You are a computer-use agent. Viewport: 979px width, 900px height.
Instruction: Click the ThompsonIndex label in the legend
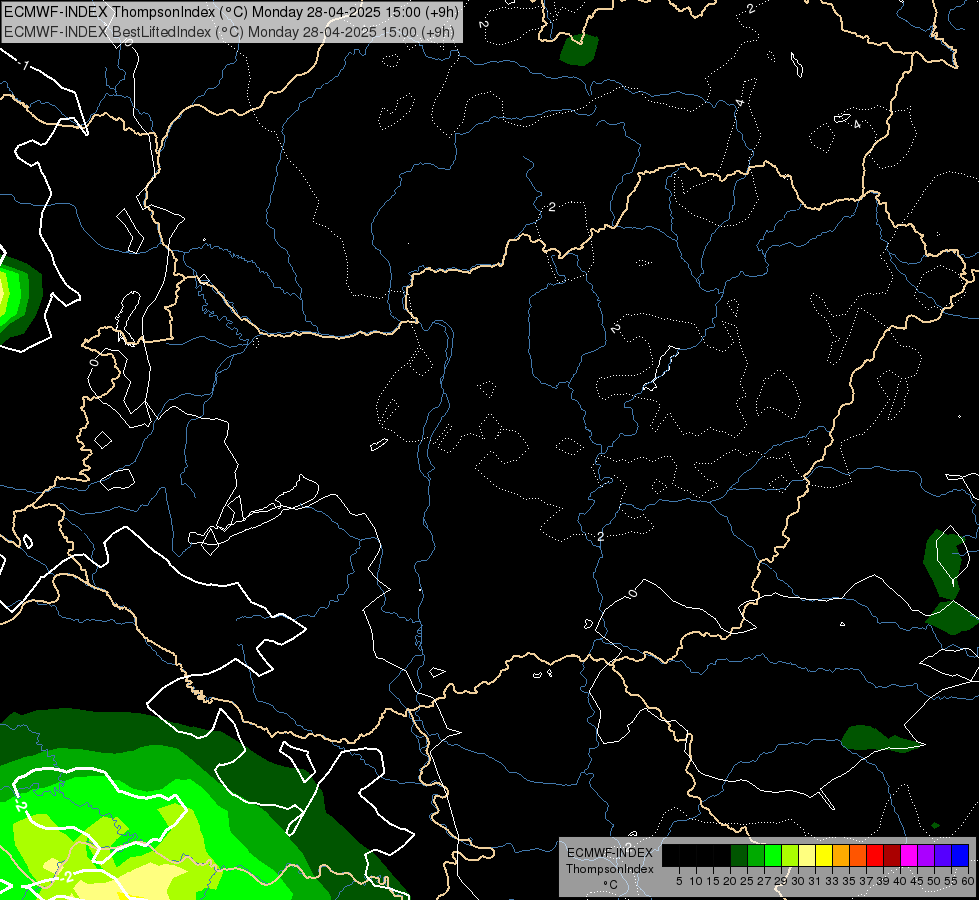610,869
